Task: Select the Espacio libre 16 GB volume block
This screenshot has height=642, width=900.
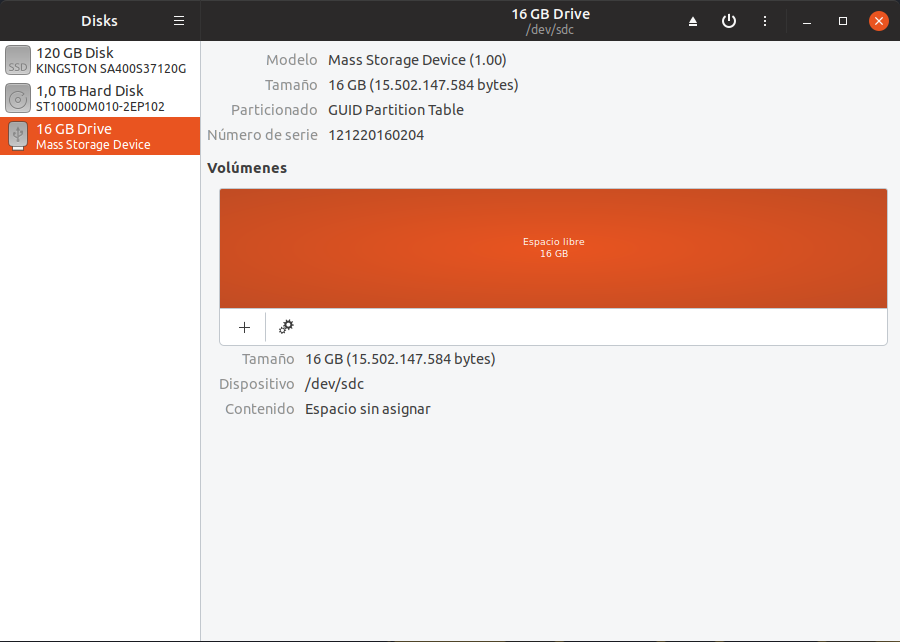Action: click(x=553, y=248)
